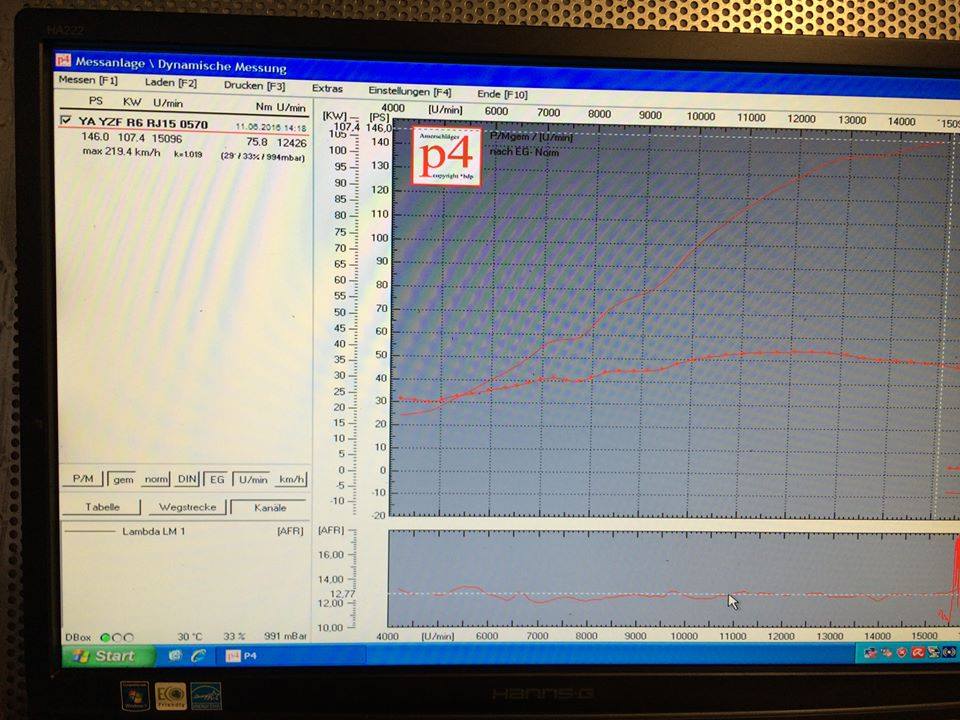Screen dimensions: 960x720
Task: Click the second quick launch icon beside Start
Action: click(197, 656)
